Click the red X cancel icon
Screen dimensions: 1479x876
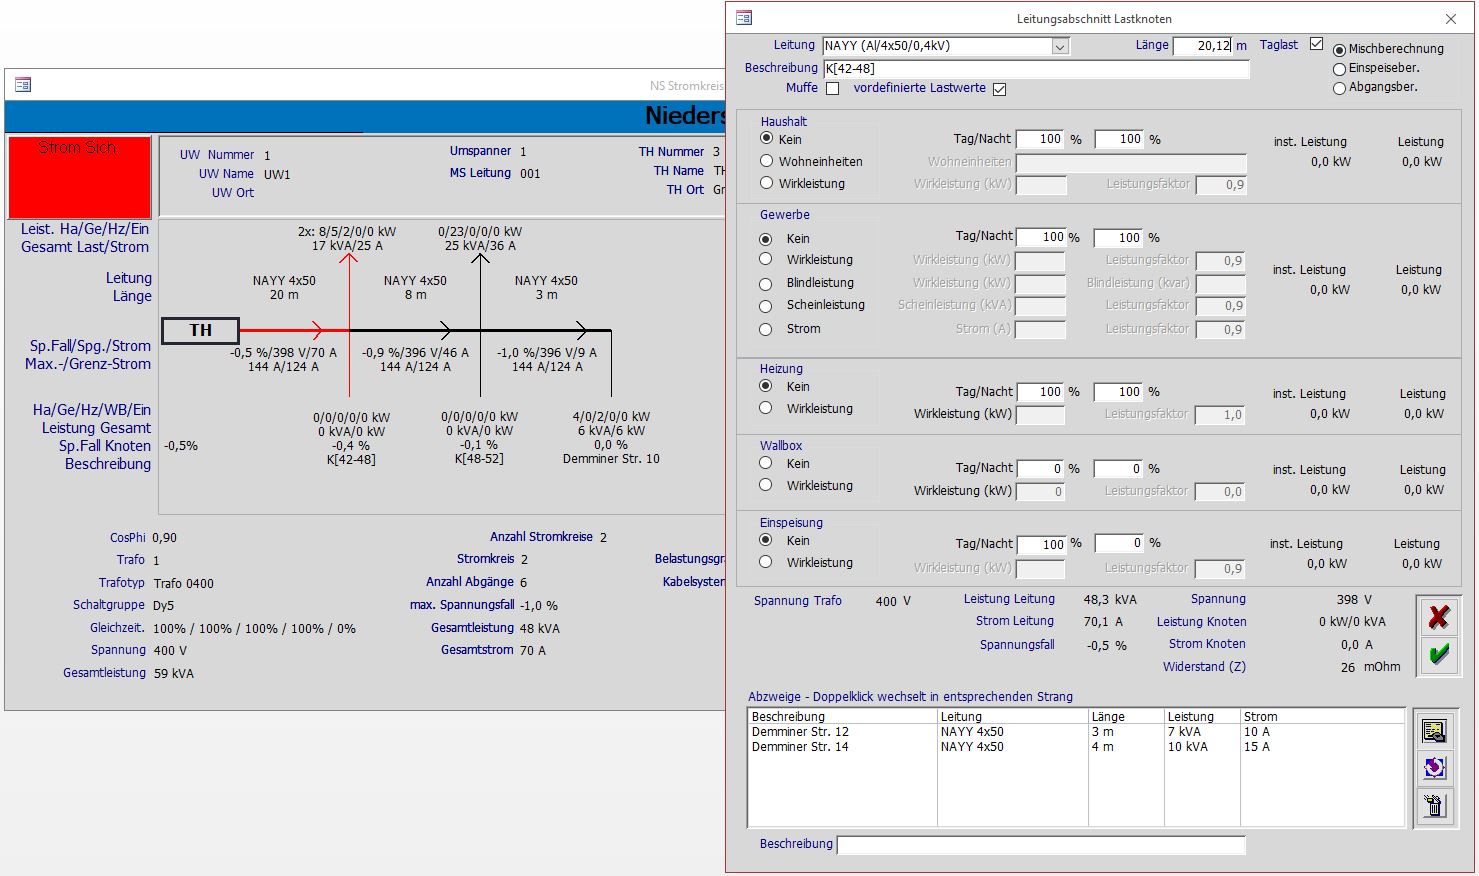point(1438,617)
